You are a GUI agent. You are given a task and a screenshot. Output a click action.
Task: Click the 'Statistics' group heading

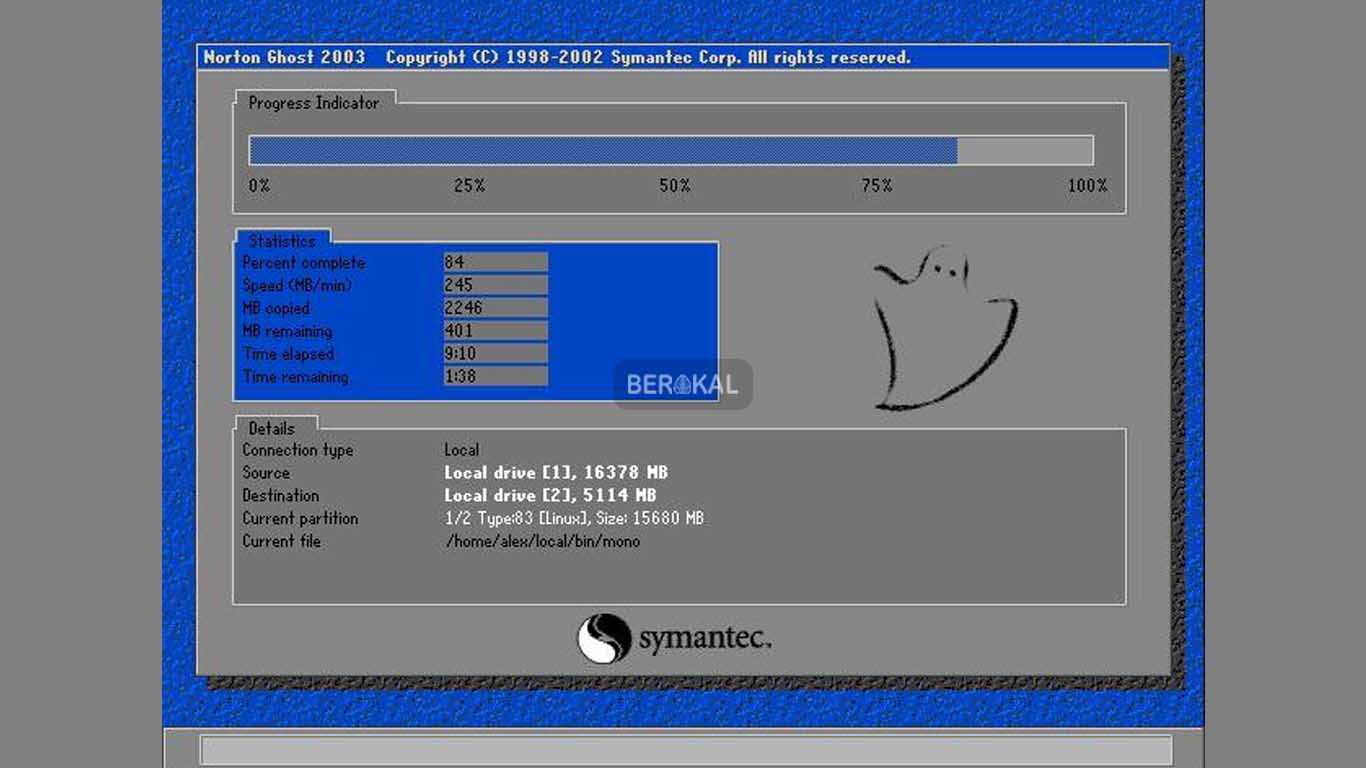pos(282,241)
